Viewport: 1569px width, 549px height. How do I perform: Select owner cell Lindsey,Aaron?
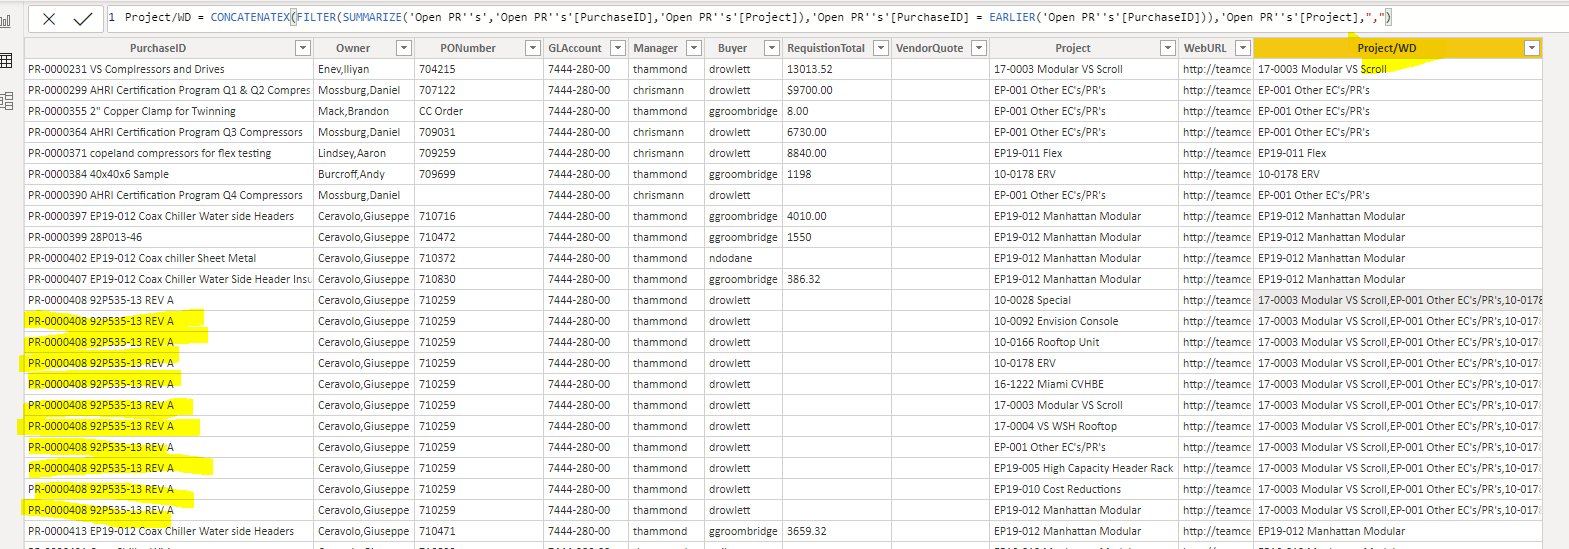click(364, 153)
